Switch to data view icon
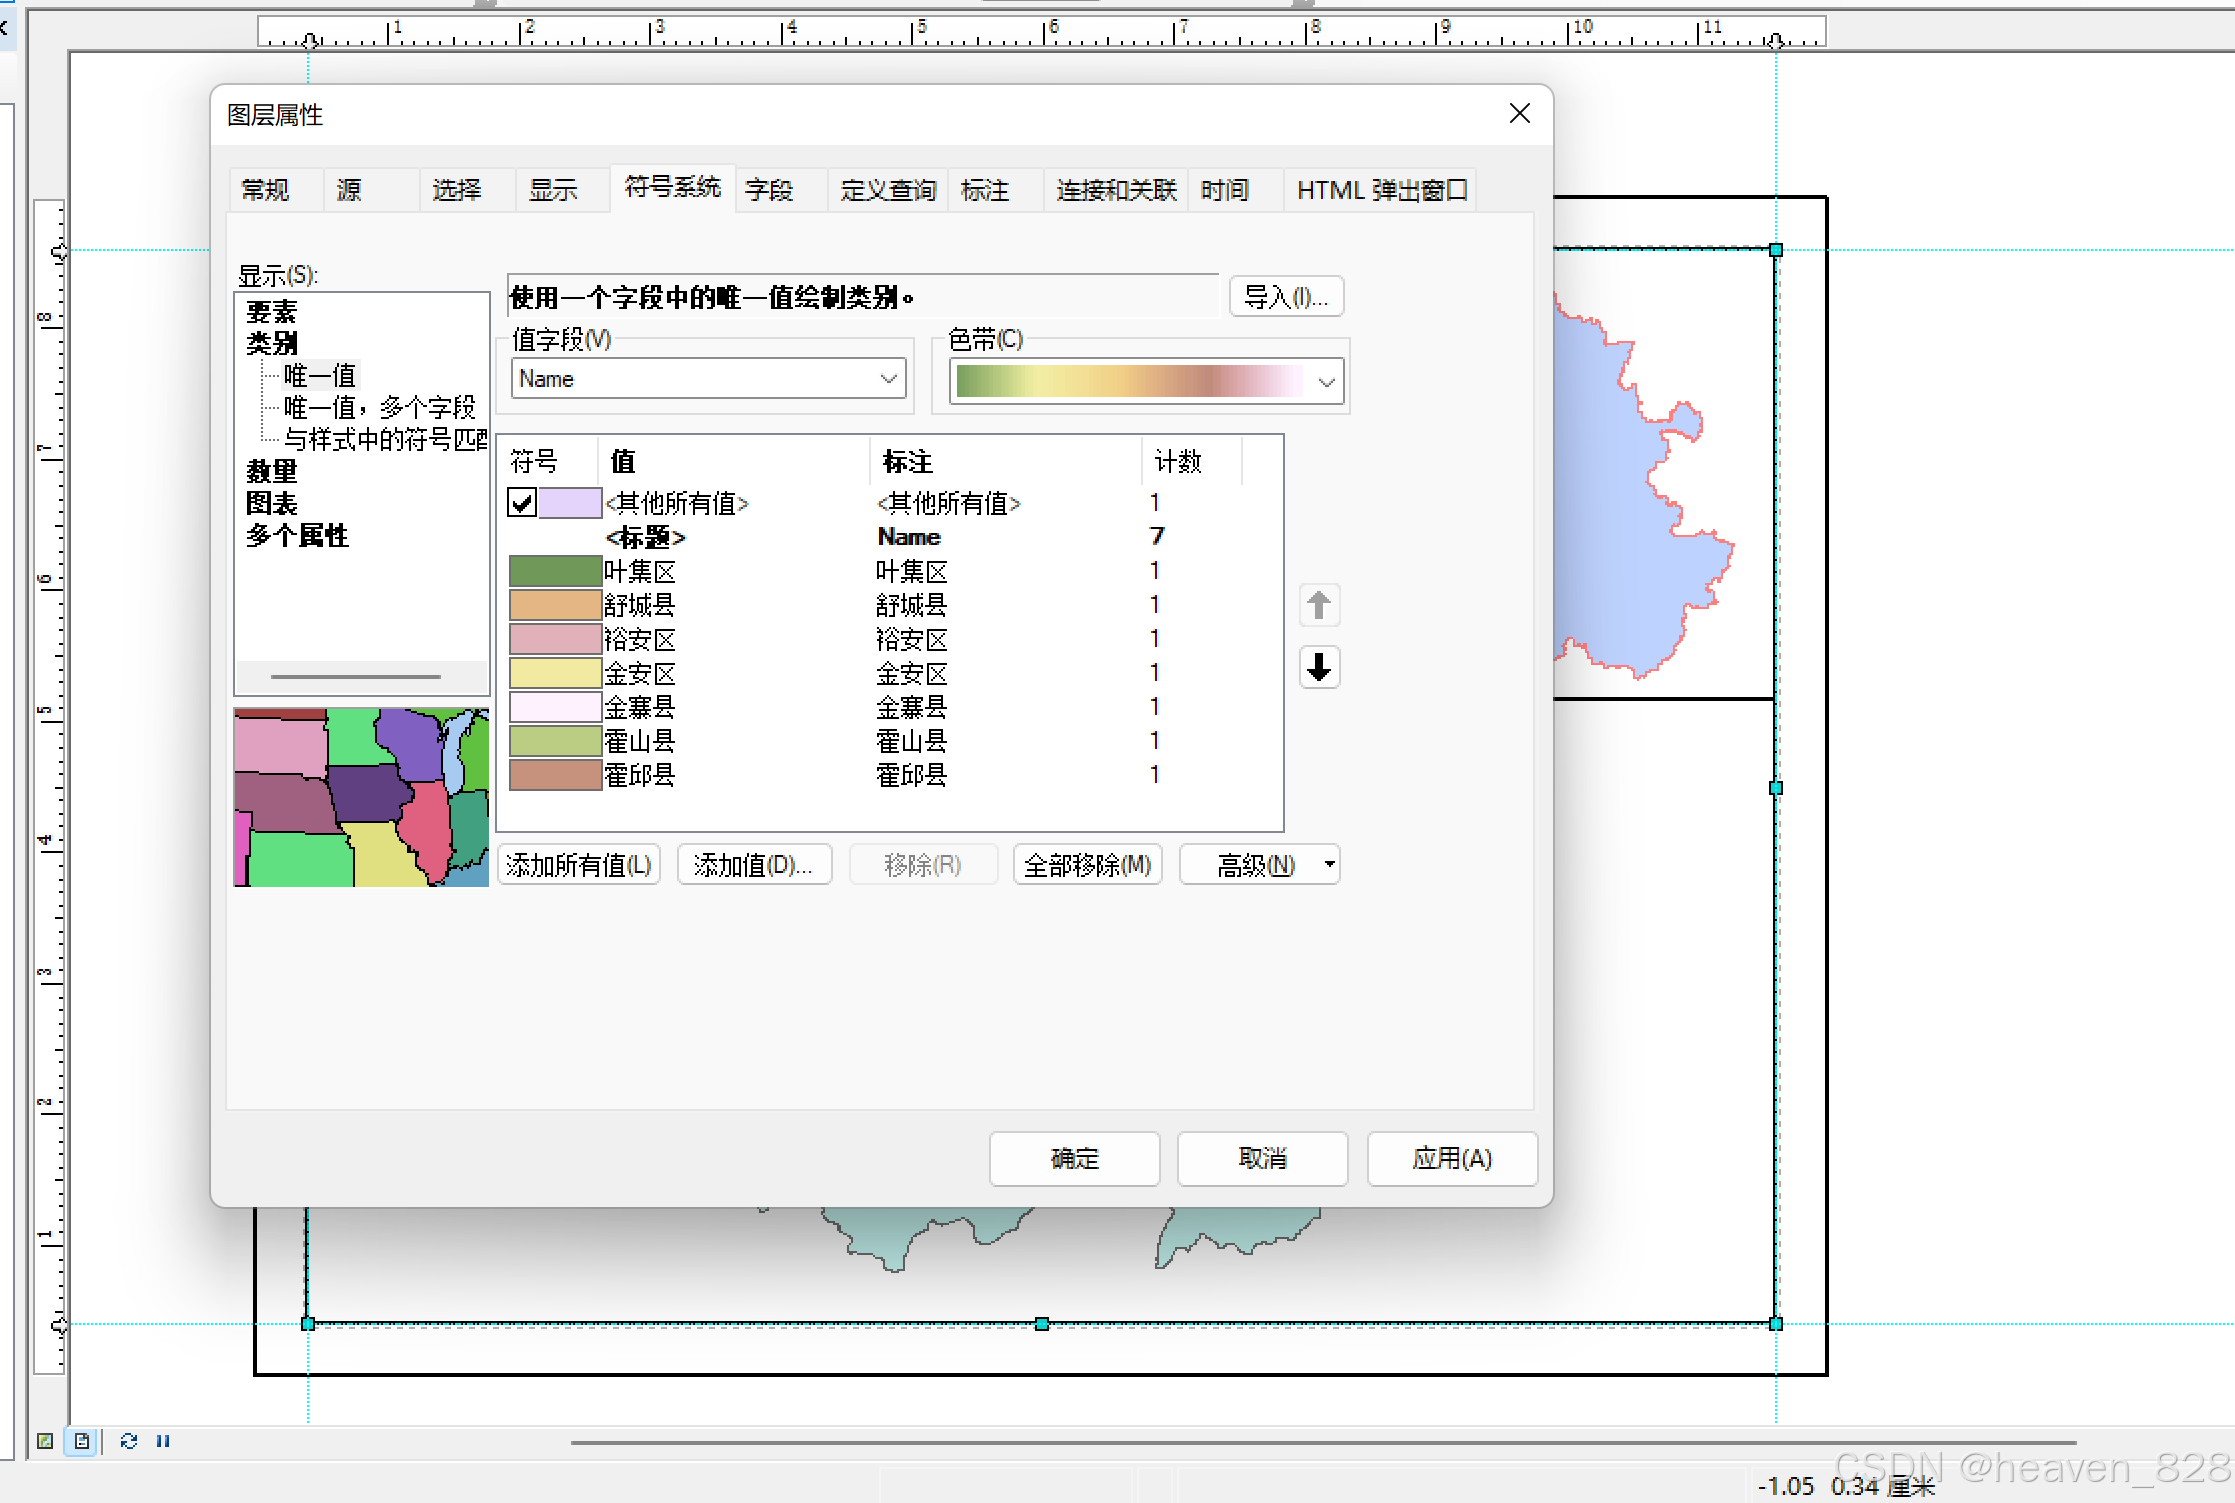 45,1441
